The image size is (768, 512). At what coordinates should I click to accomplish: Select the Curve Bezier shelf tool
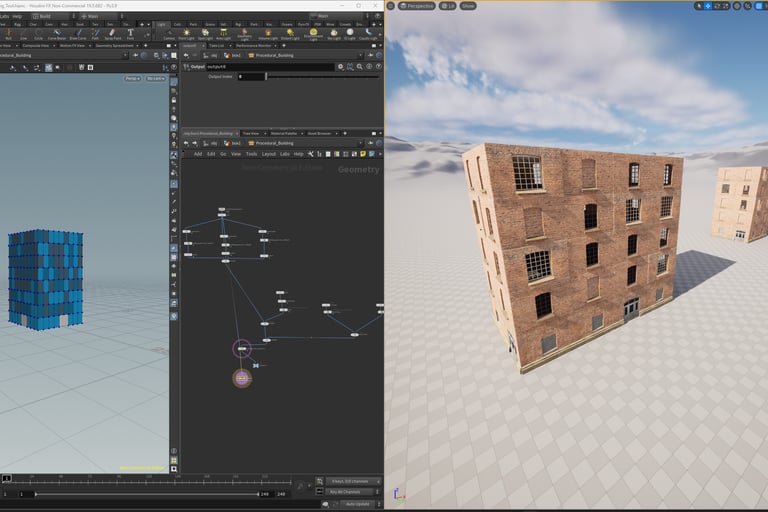click(57, 34)
